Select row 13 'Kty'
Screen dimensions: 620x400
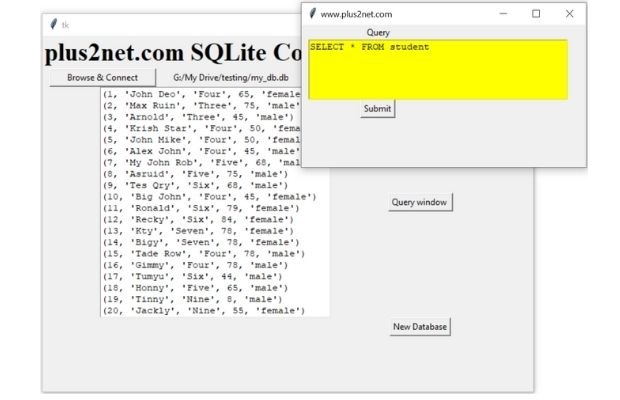(198, 231)
